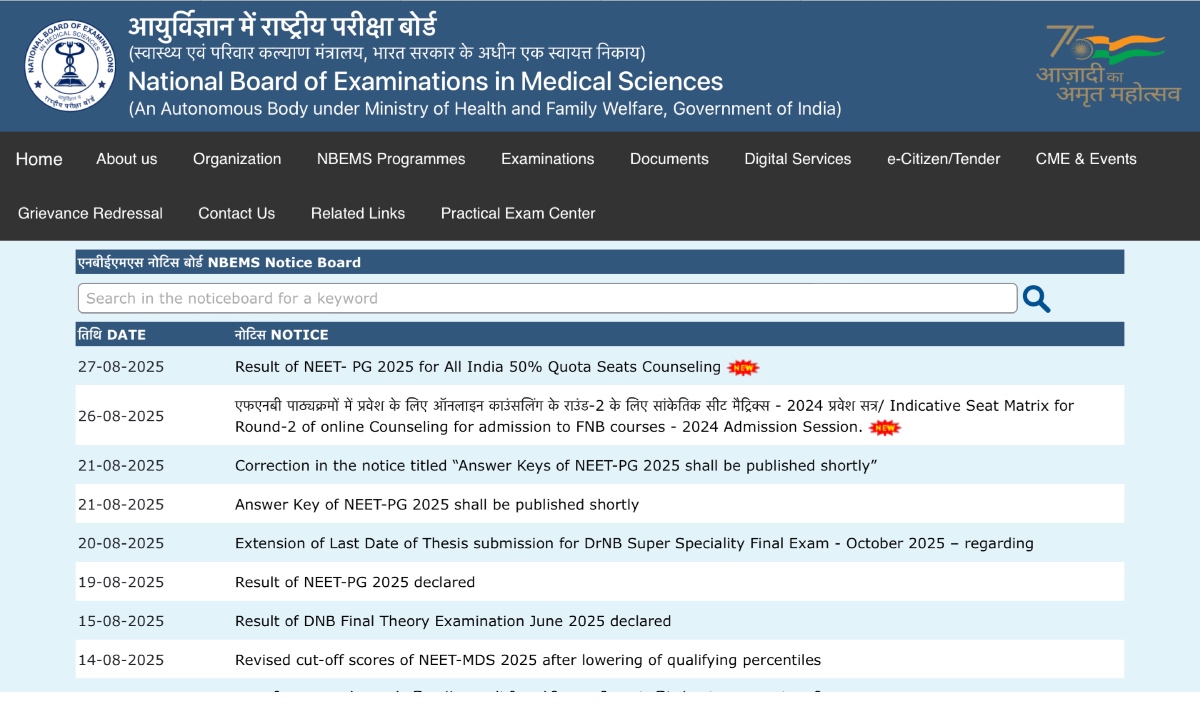Open the Grievance Redressal menu
This screenshot has width=1200, height=720.
pyautogui.click(x=90, y=213)
